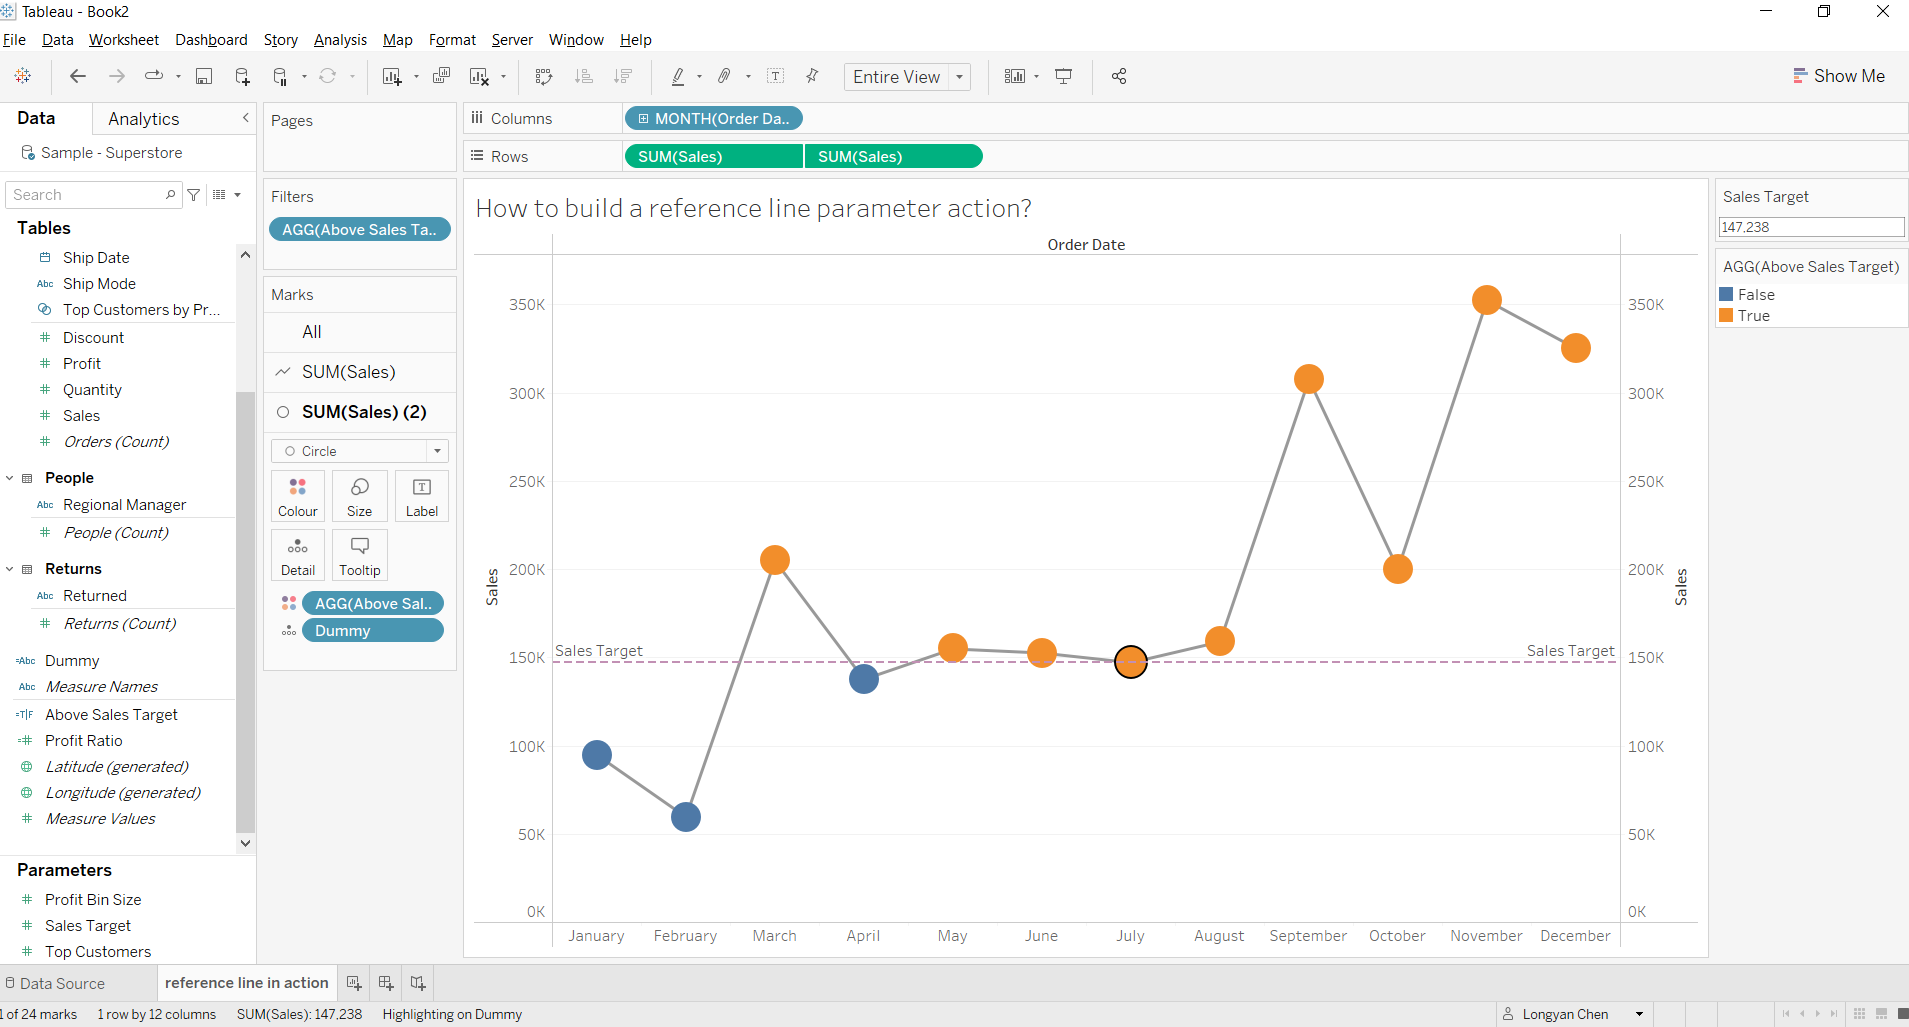Click the Share workbook icon
Viewport: 1909px width, 1027px height.
point(1118,76)
